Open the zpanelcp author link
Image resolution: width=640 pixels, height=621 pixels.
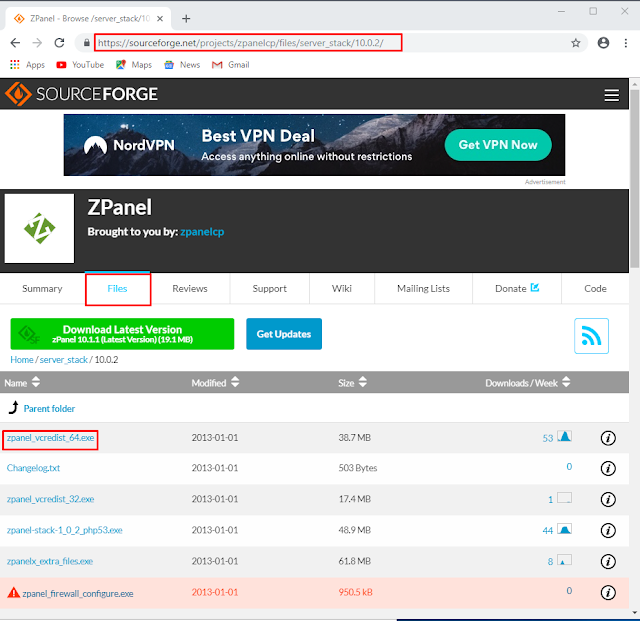[202, 232]
